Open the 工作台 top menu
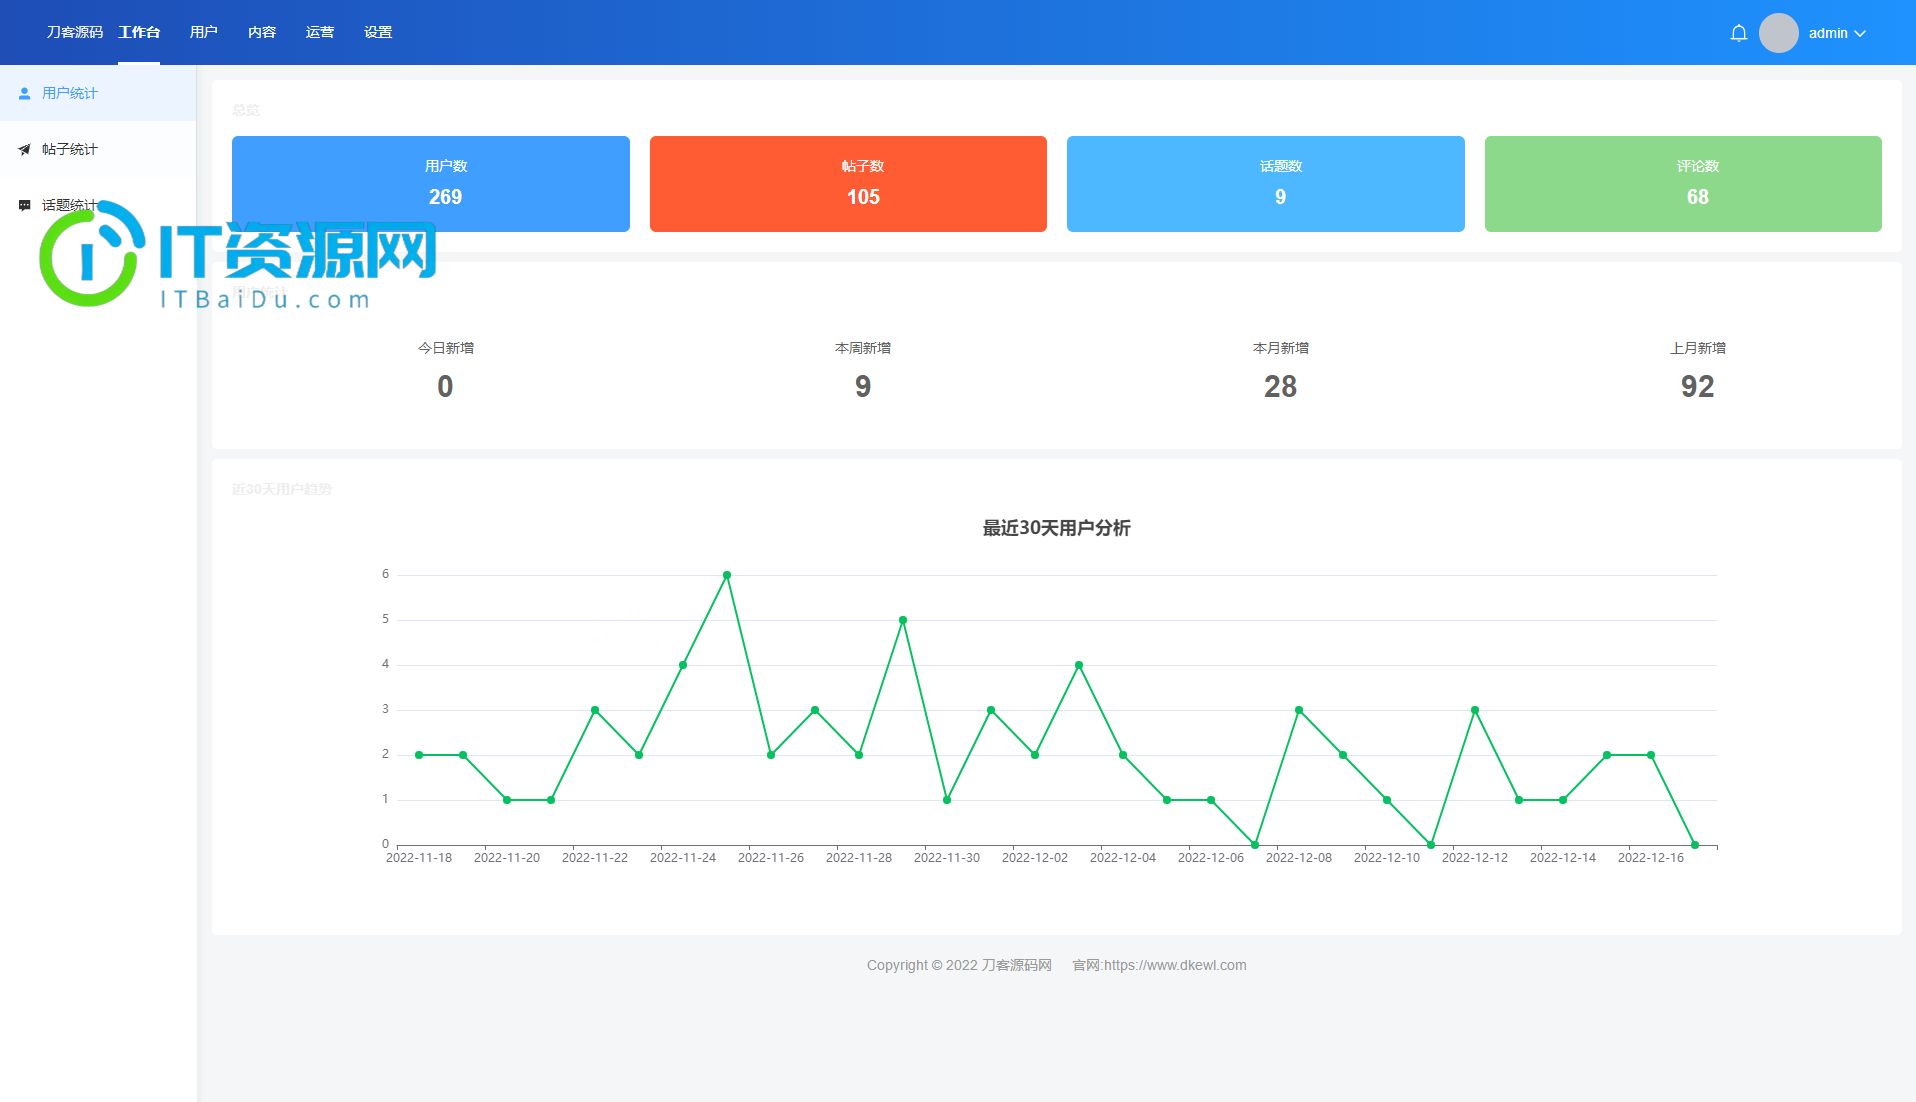The image size is (1916, 1102). (x=139, y=32)
